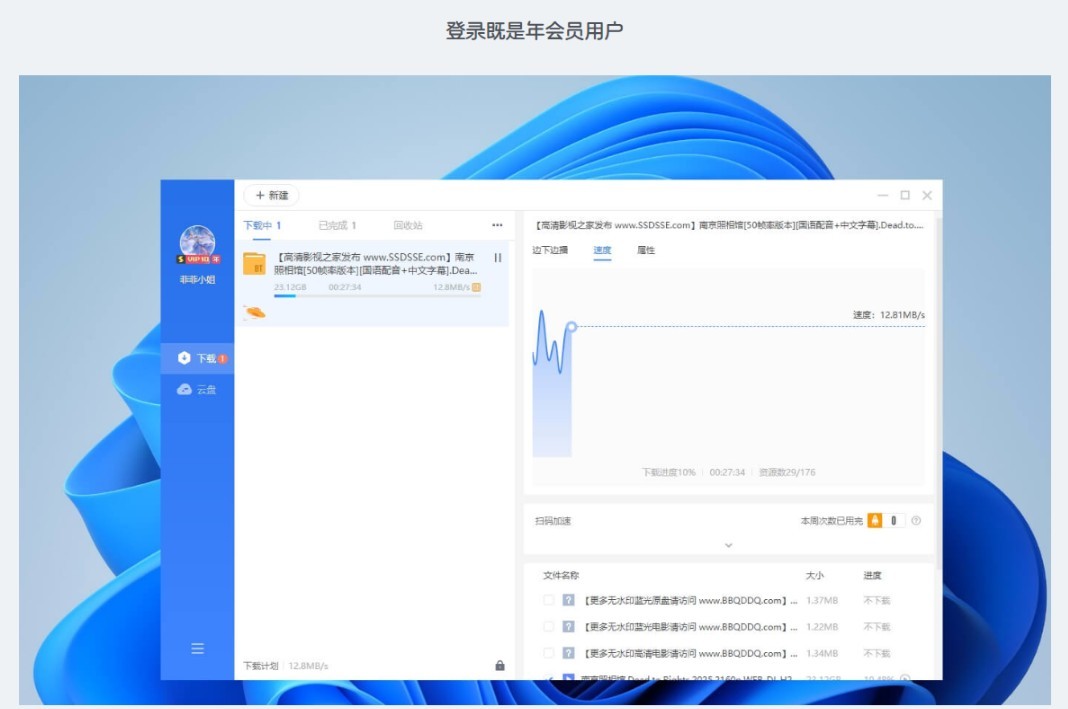1068x709 pixels.
Task: Click the help question mark icon
Action: coord(916,520)
